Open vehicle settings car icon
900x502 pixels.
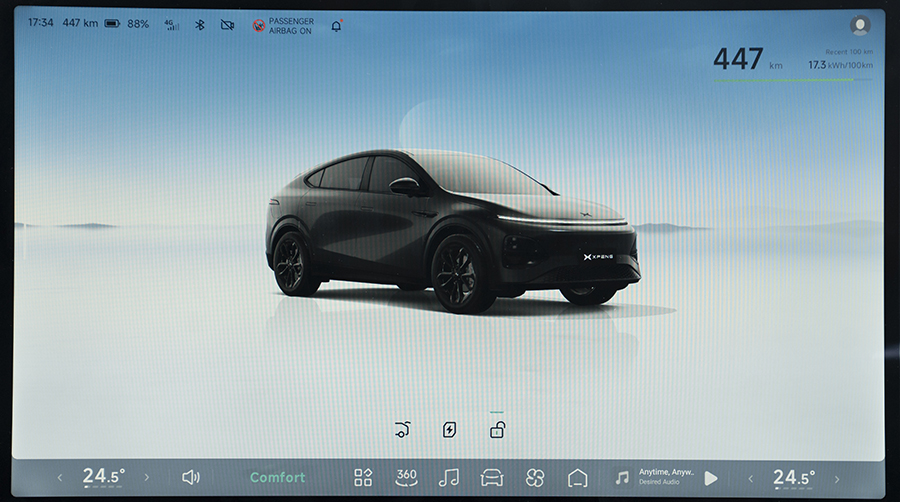coord(492,478)
